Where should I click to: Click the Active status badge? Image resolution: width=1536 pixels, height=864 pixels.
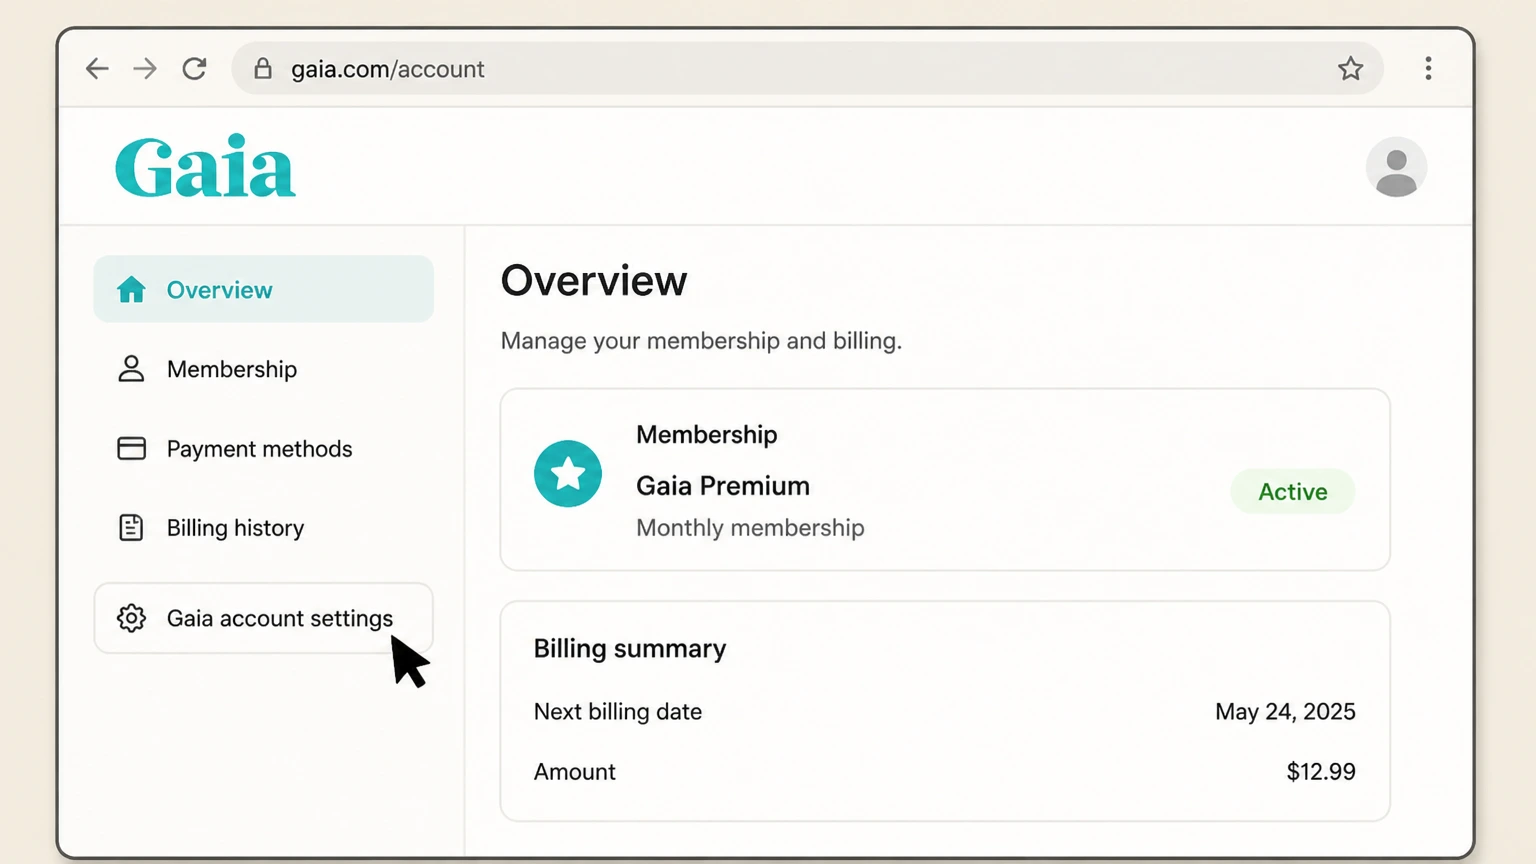click(1293, 491)
